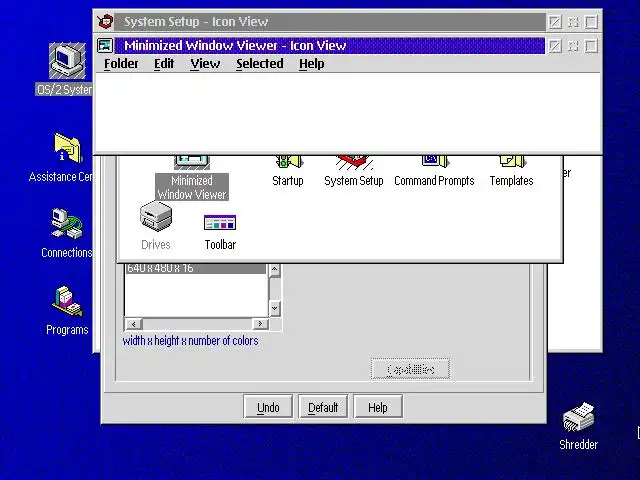The image size is (640, 480).
Task: Click the Undo button
Action: (x=268, y=407)
